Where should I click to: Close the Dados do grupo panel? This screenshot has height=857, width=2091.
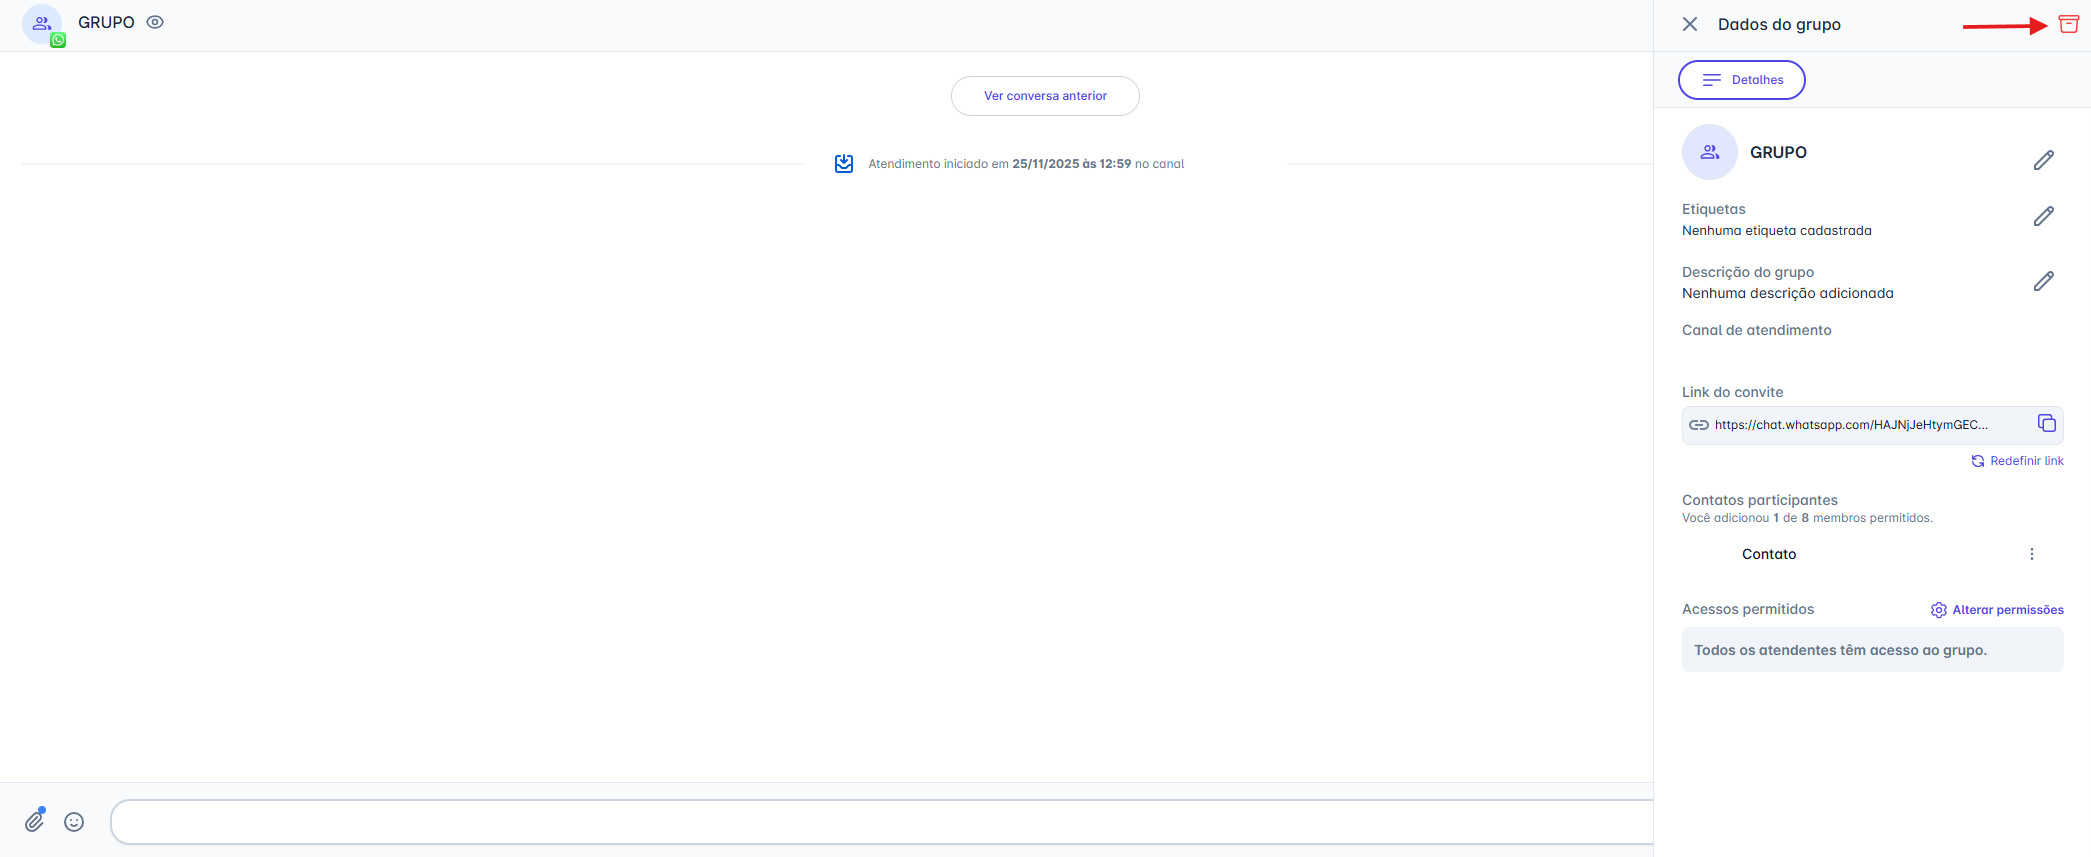[1690, 24]
